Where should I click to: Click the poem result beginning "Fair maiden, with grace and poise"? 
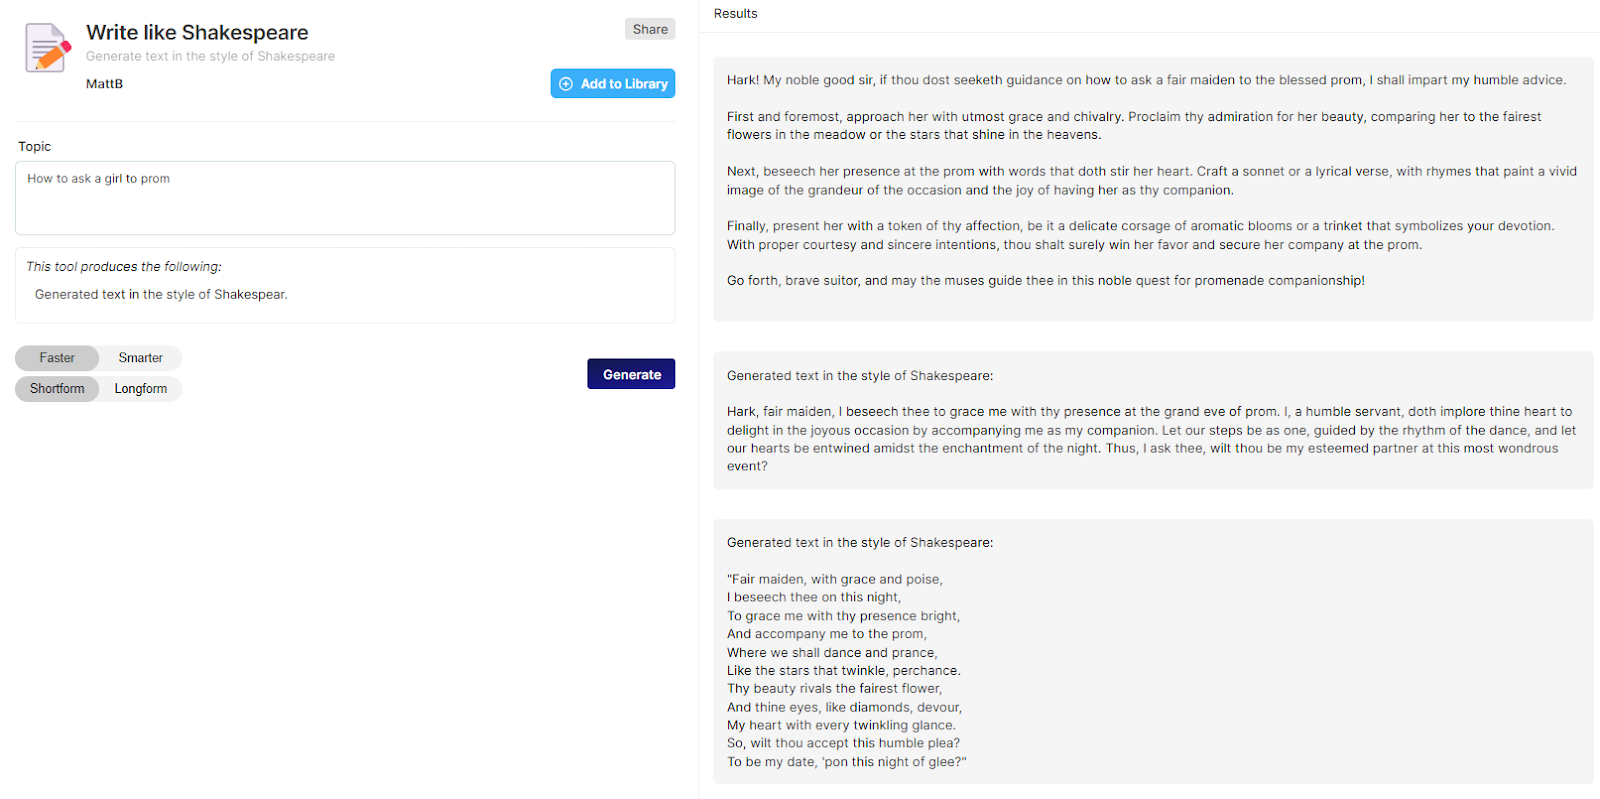(1150, 650)
